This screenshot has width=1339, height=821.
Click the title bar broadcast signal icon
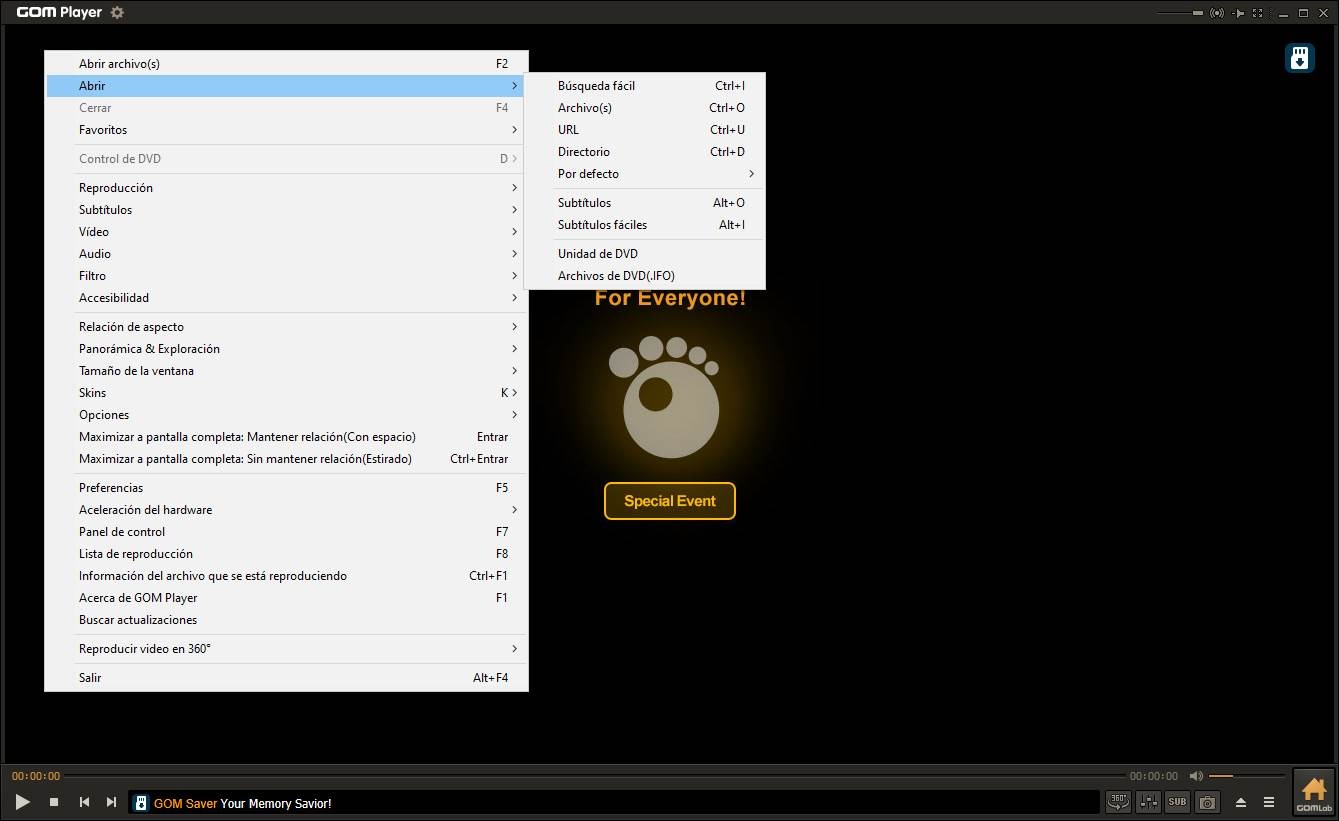1217,13
